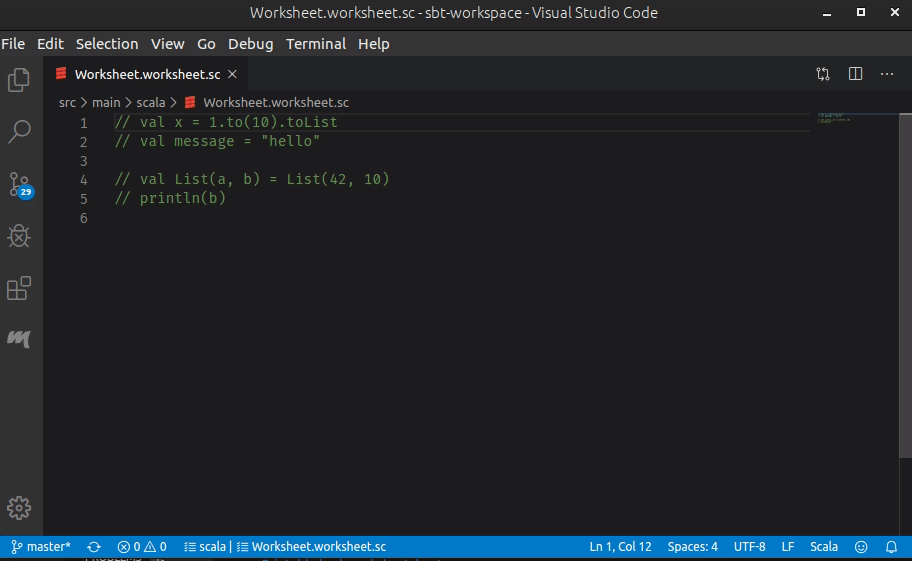Image resolution: width=912 pixels, height=561 pixels.
Task: Change LF end of line sequence
Action: pos(788,546)
